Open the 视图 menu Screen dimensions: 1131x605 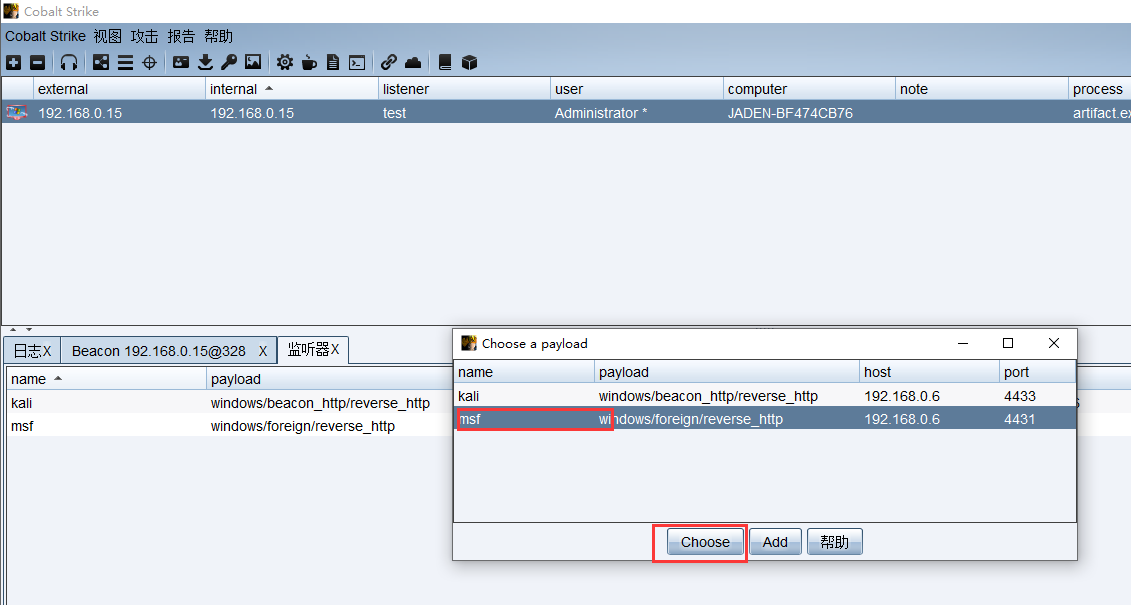(x=108, y=36)
